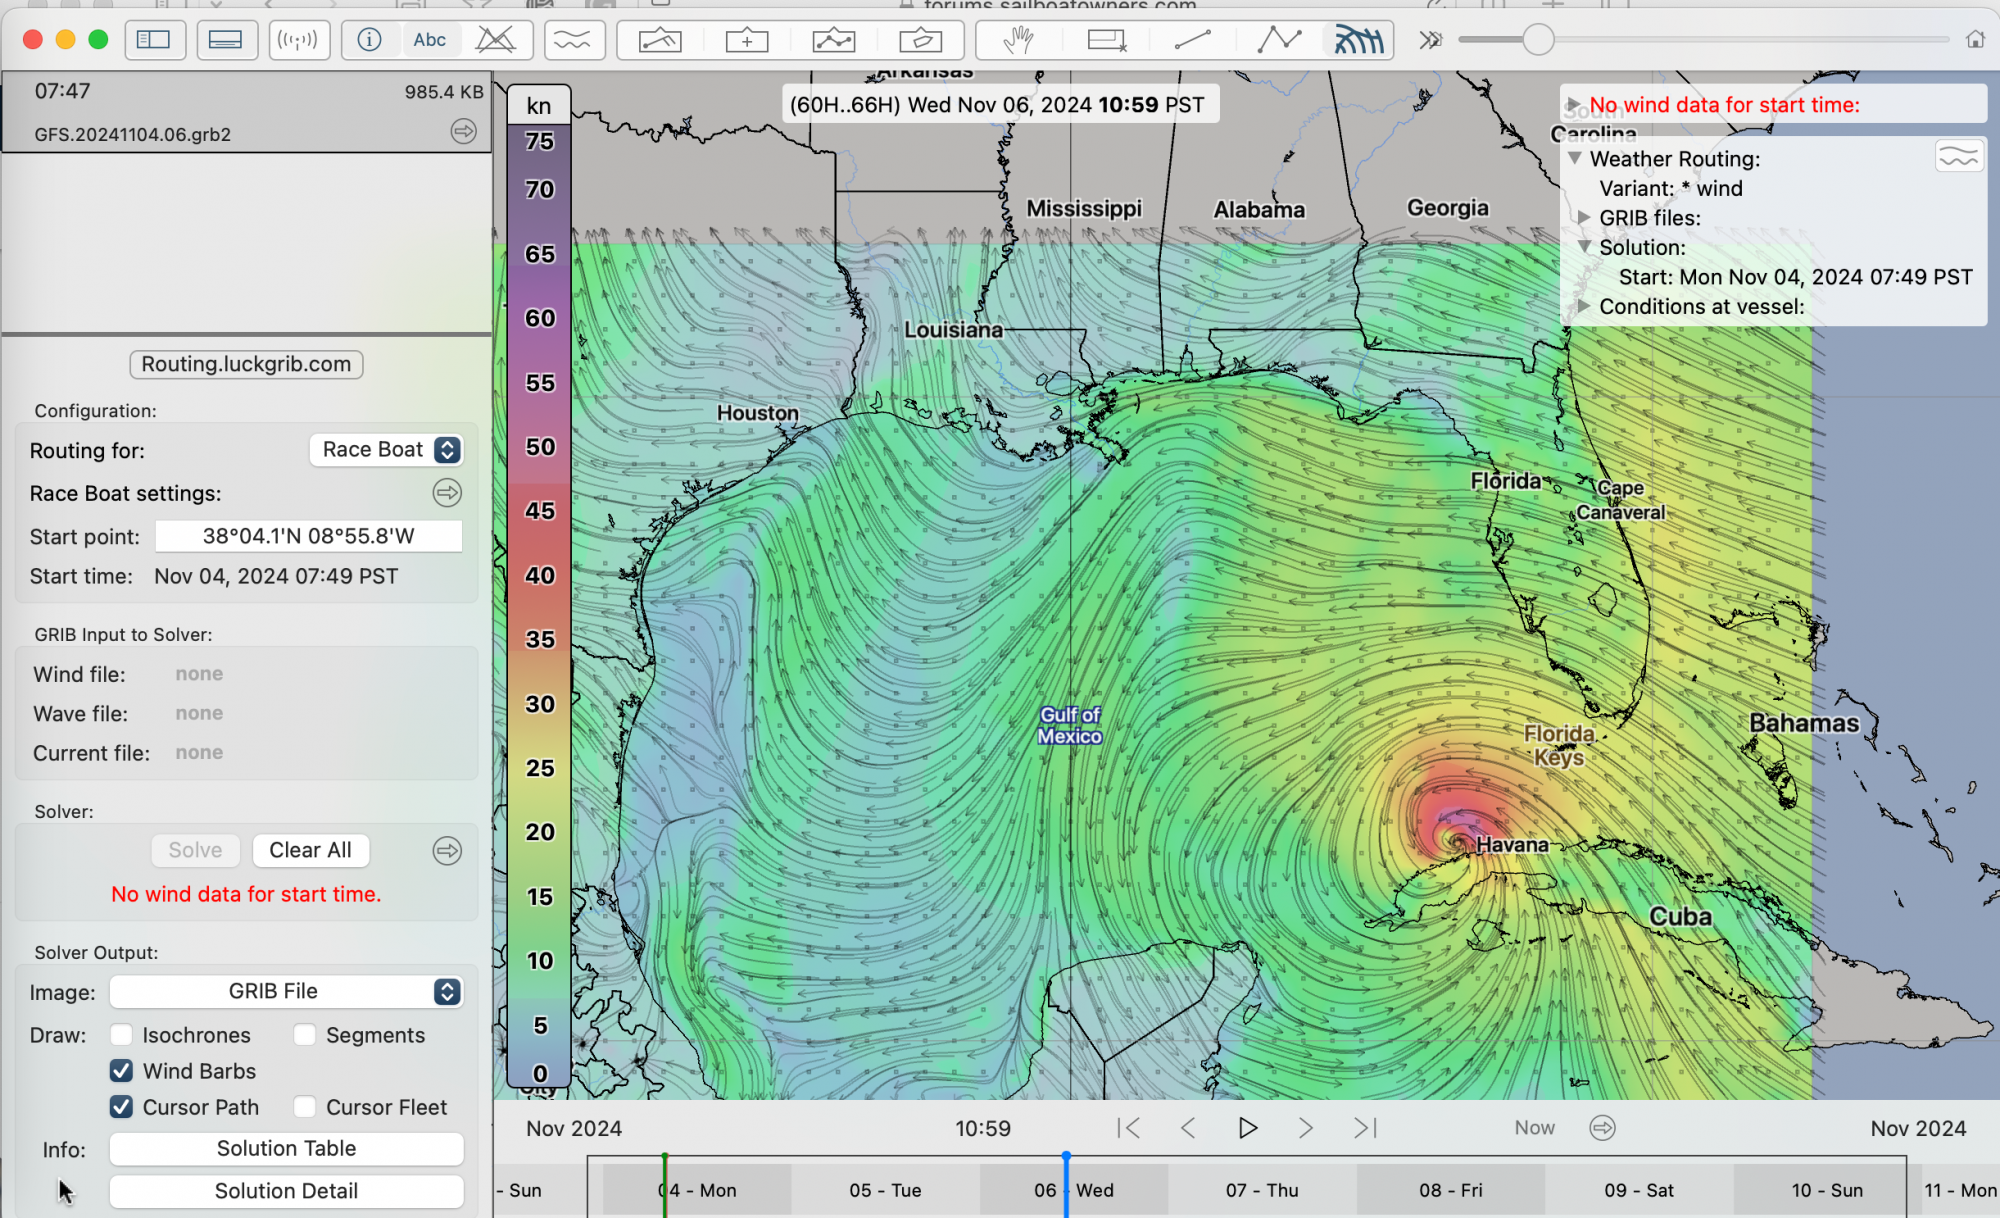Expand the No wind data message triangle
Screen dimensions: 2000x1218
point(1574,104)
